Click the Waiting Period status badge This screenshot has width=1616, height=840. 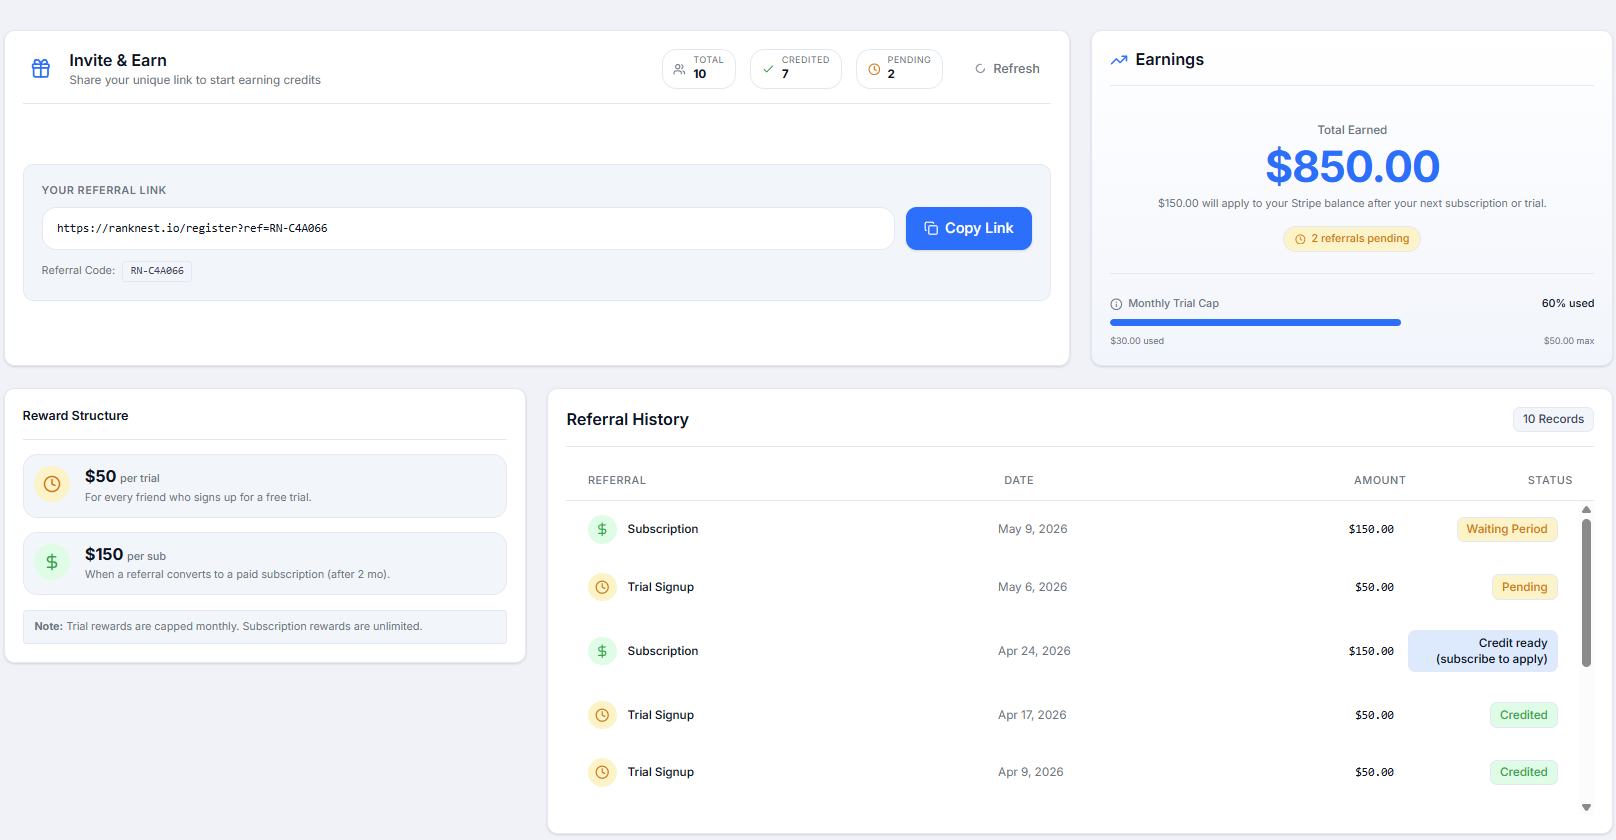tap(1507, 529)
